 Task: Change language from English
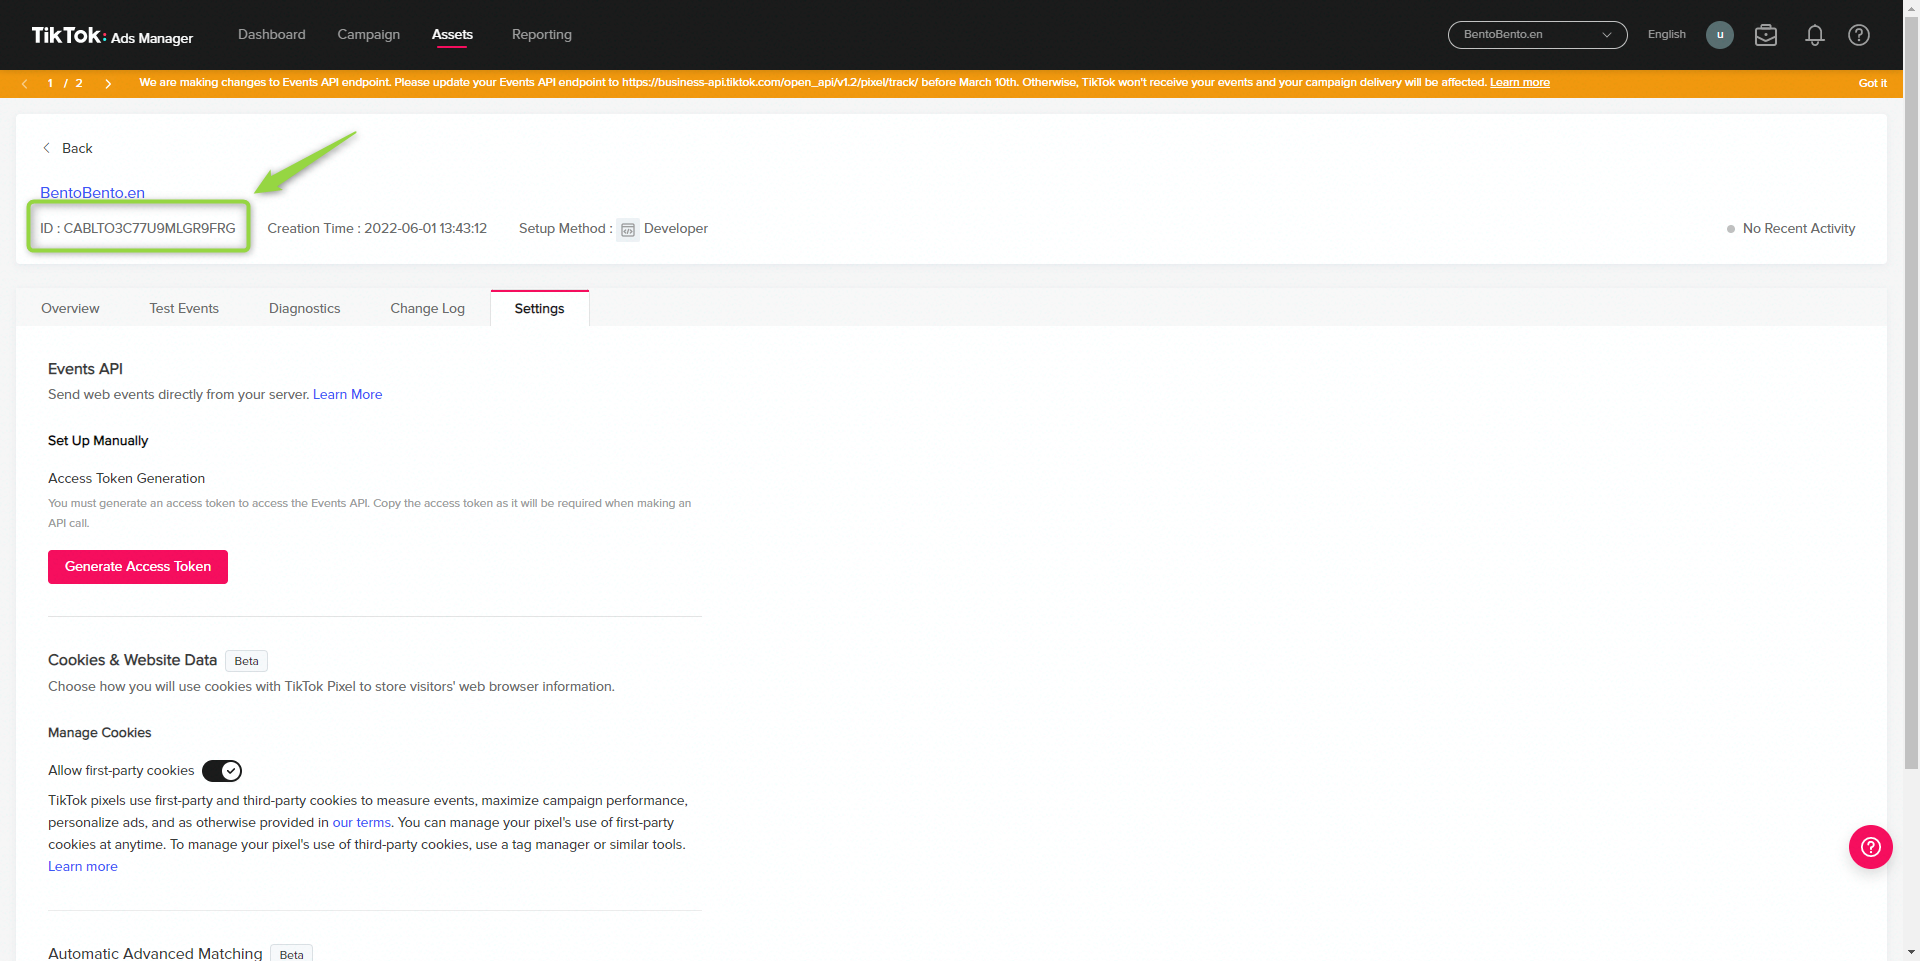click(x=1666, y=34)
